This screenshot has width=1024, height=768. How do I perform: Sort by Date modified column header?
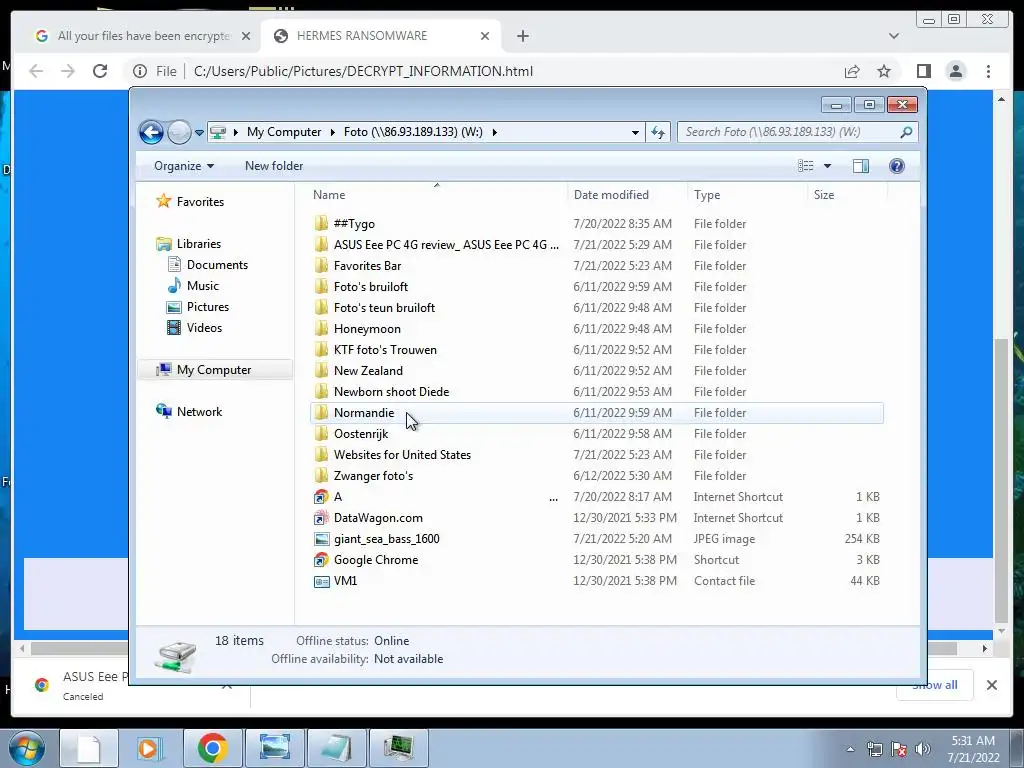[611, 195]
